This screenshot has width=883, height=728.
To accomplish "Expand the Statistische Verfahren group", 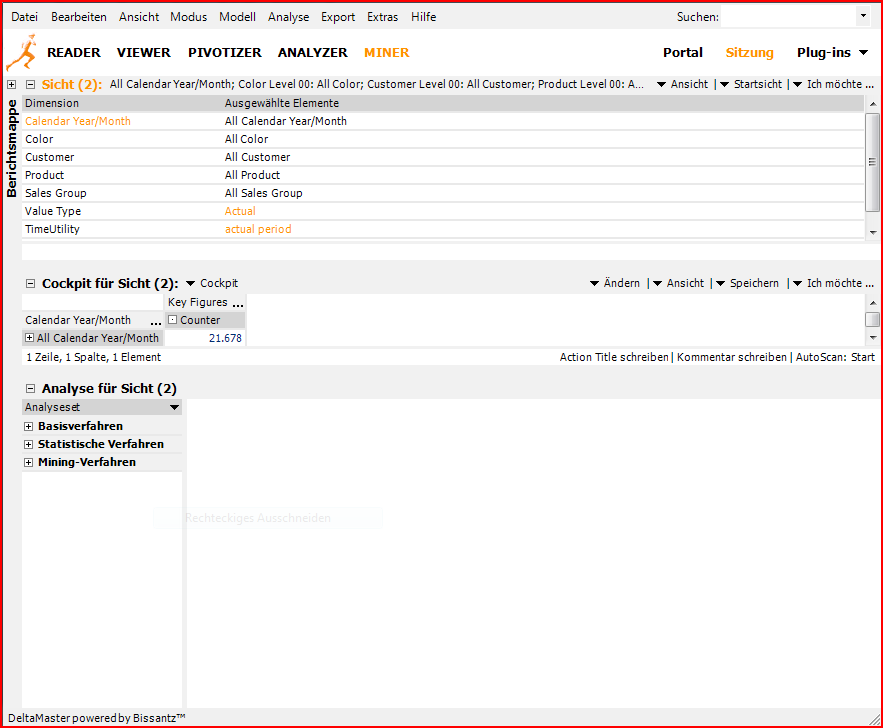I will click(x=29, y=445).
